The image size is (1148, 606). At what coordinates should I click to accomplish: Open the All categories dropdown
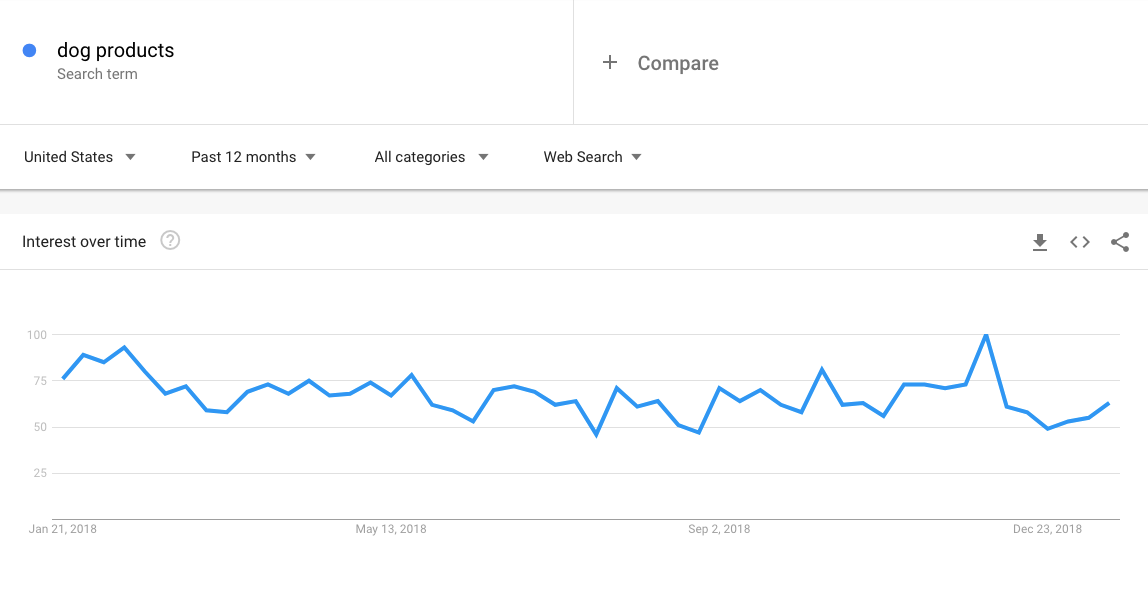point(431,157)
